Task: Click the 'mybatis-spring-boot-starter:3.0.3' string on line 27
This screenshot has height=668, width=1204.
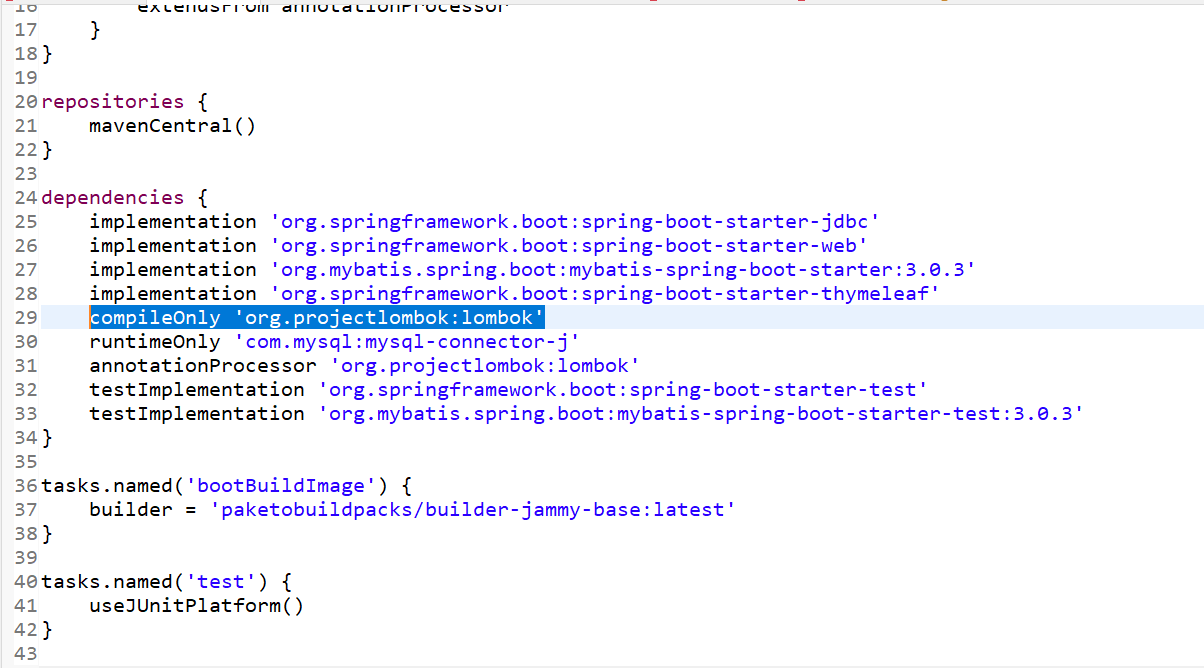Action: [x=623, y=270]
